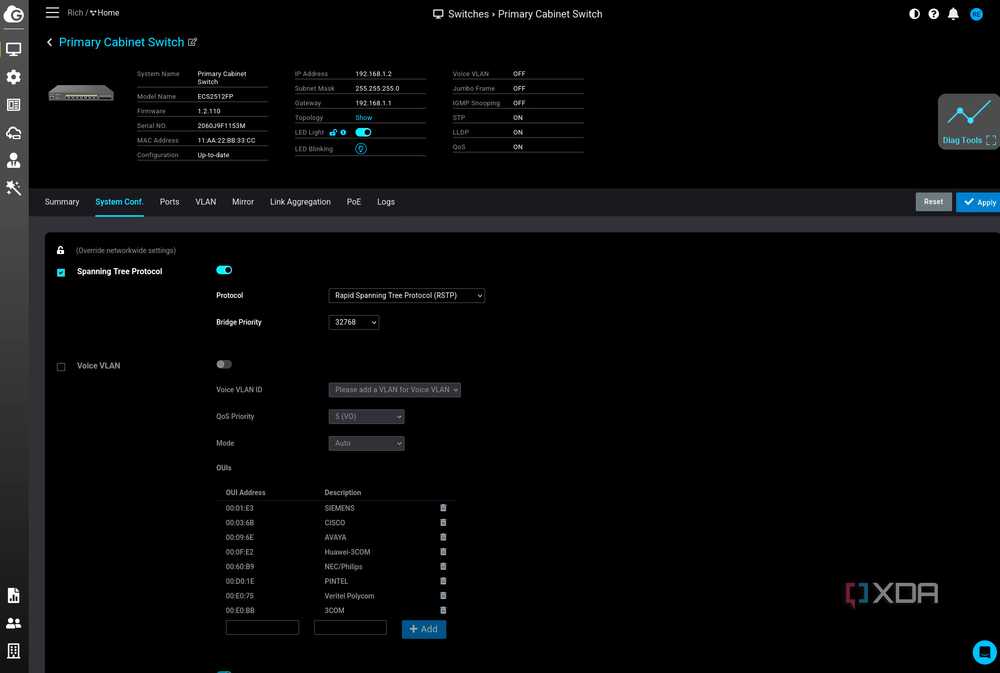Toggle the Spanning Tree Protocol switch
The image size is (1000, 673).
[x=224, y=270]
